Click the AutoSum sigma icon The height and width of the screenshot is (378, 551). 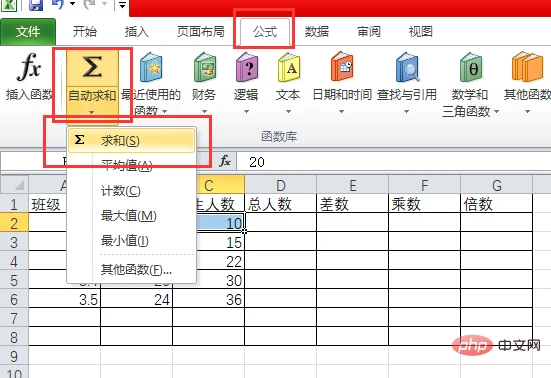coord(92,67)
